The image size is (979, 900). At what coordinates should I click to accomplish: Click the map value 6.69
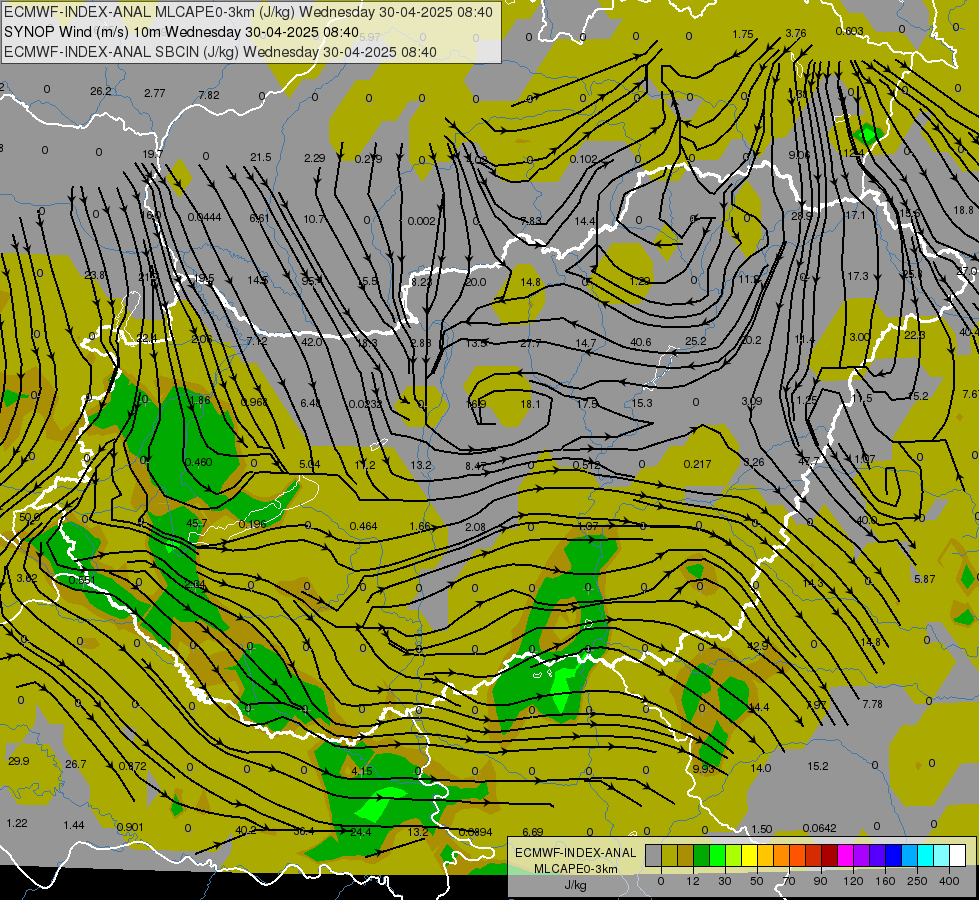coord(533,832)
